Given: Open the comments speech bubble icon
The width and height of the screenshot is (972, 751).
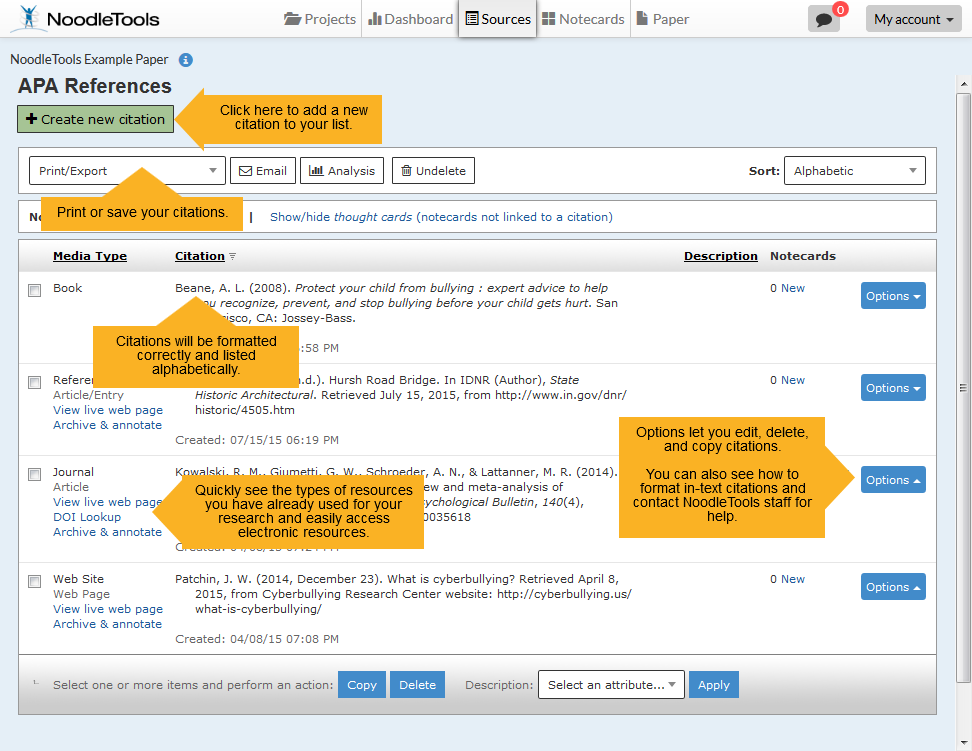Looking at the screenshot, I should point(823,19).
